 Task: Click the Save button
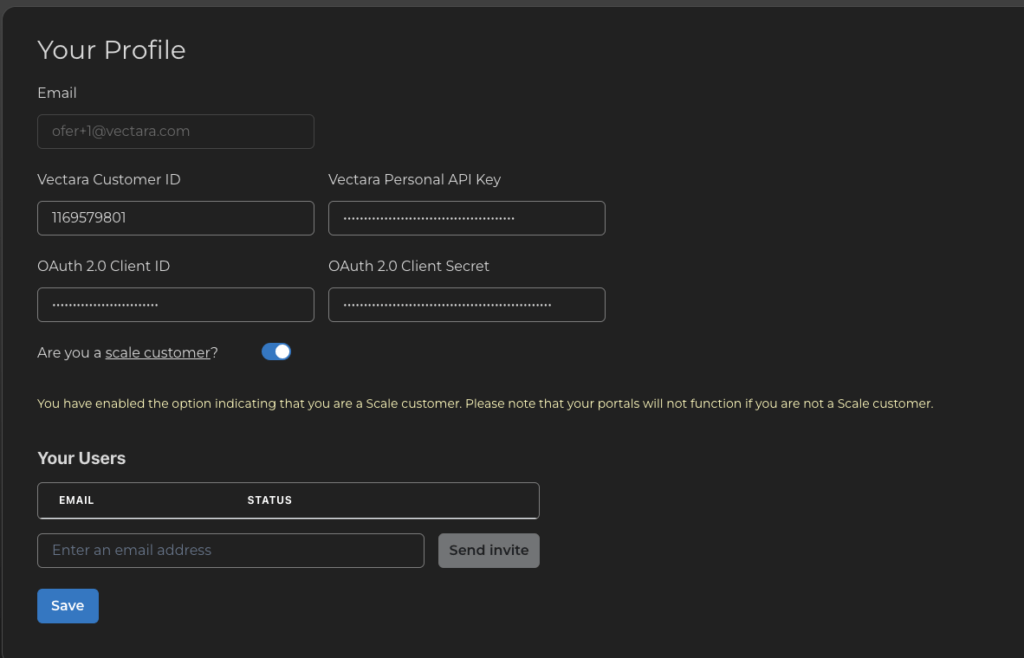click(x=68, y=606)
